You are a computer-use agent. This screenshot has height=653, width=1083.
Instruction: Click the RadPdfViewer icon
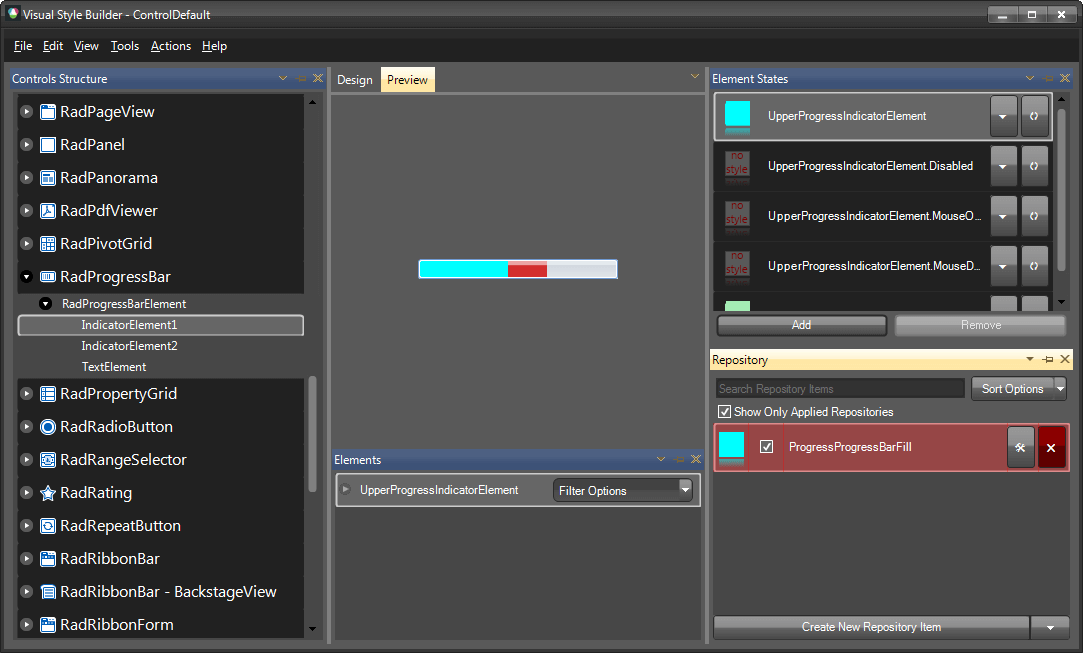pos(47,210)
